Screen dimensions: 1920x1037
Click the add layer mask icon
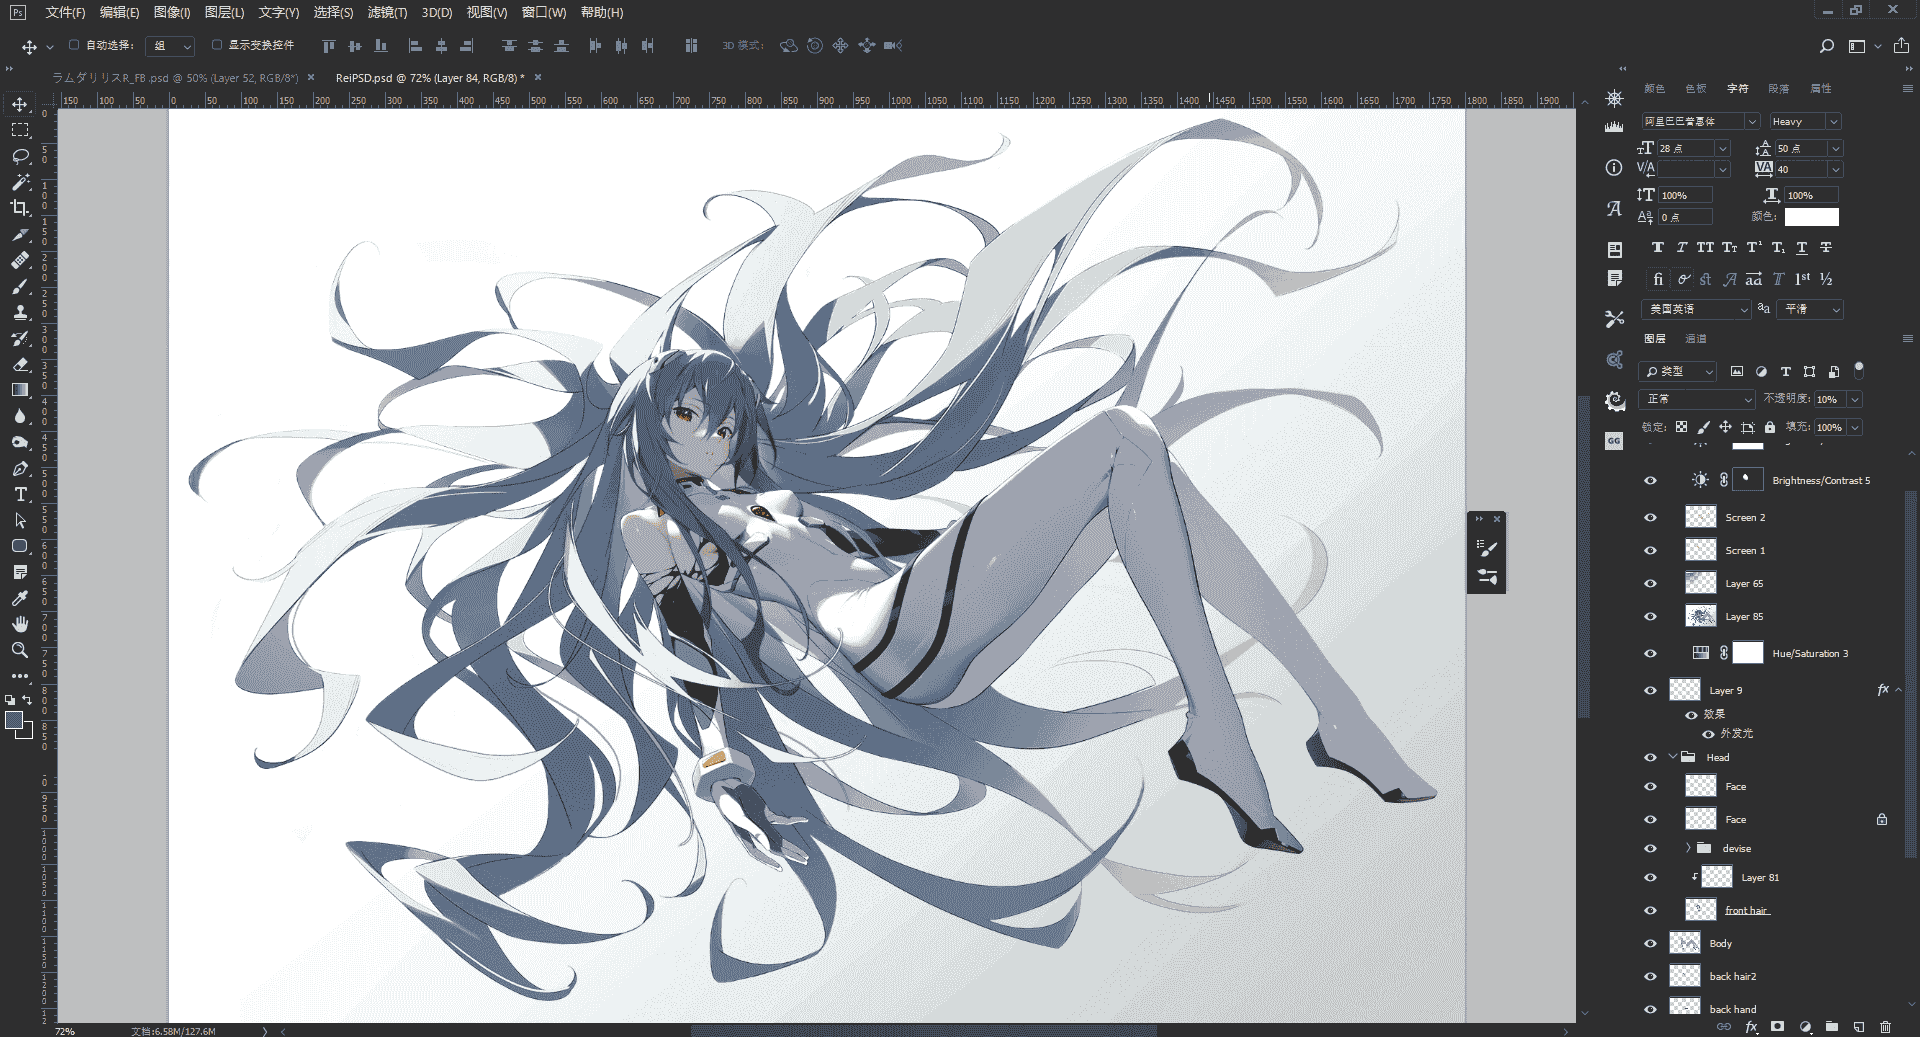(1777, 1027)
